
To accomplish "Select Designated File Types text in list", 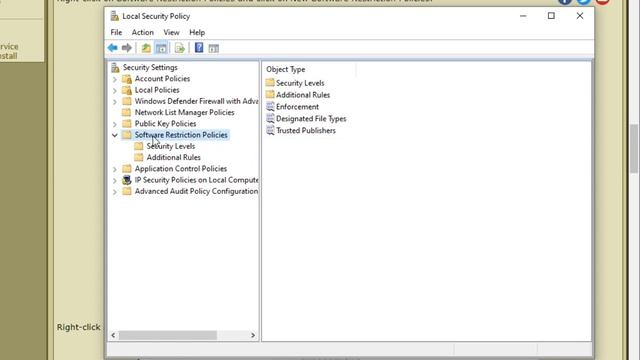I will coord(311,118).
